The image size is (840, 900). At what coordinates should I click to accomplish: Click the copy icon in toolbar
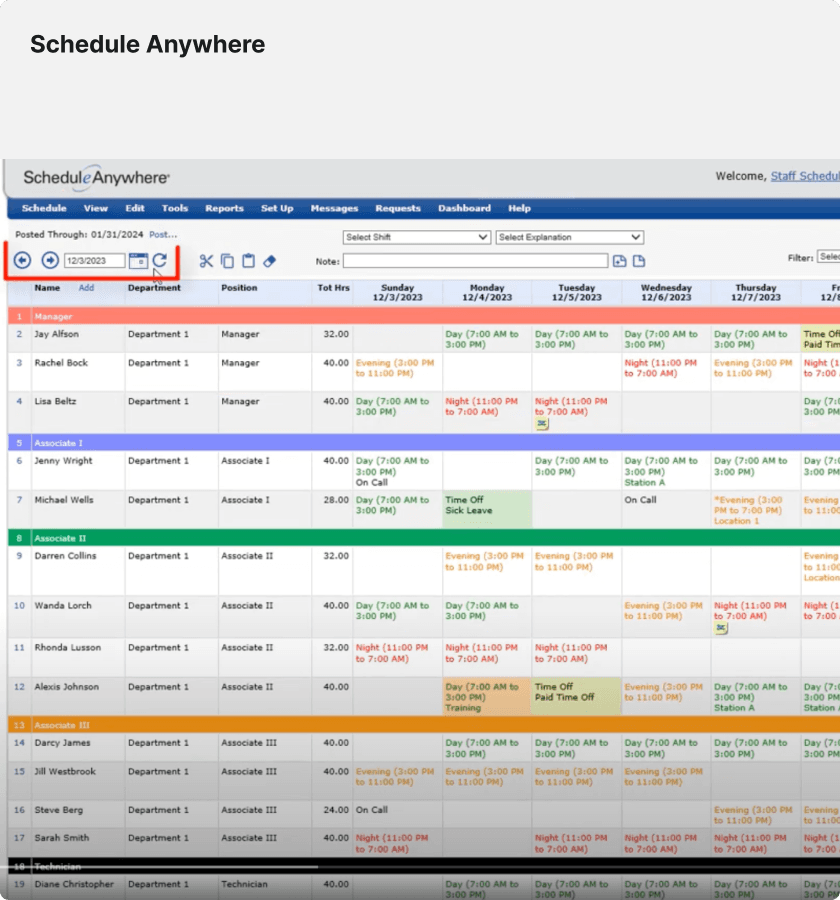pos(227,261)
